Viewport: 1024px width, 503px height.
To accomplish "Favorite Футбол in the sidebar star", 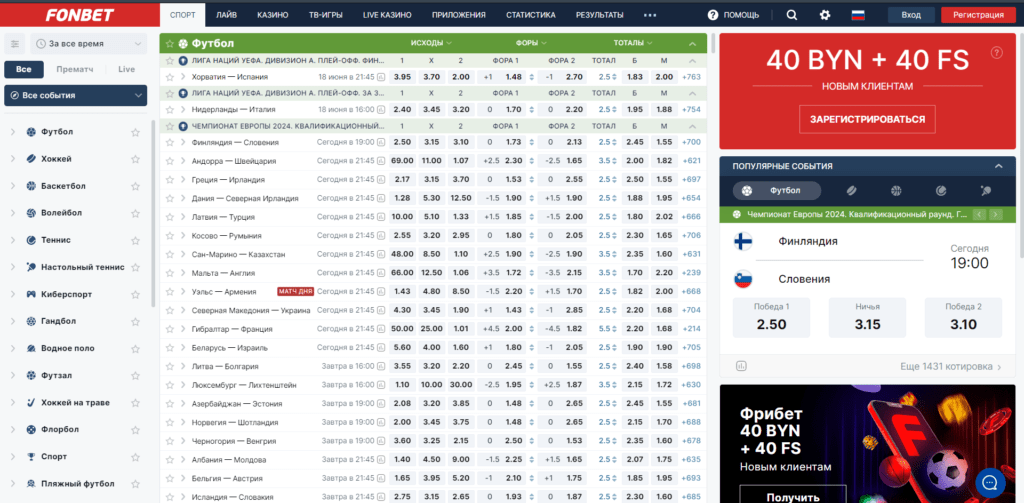I will pos(135,132).
